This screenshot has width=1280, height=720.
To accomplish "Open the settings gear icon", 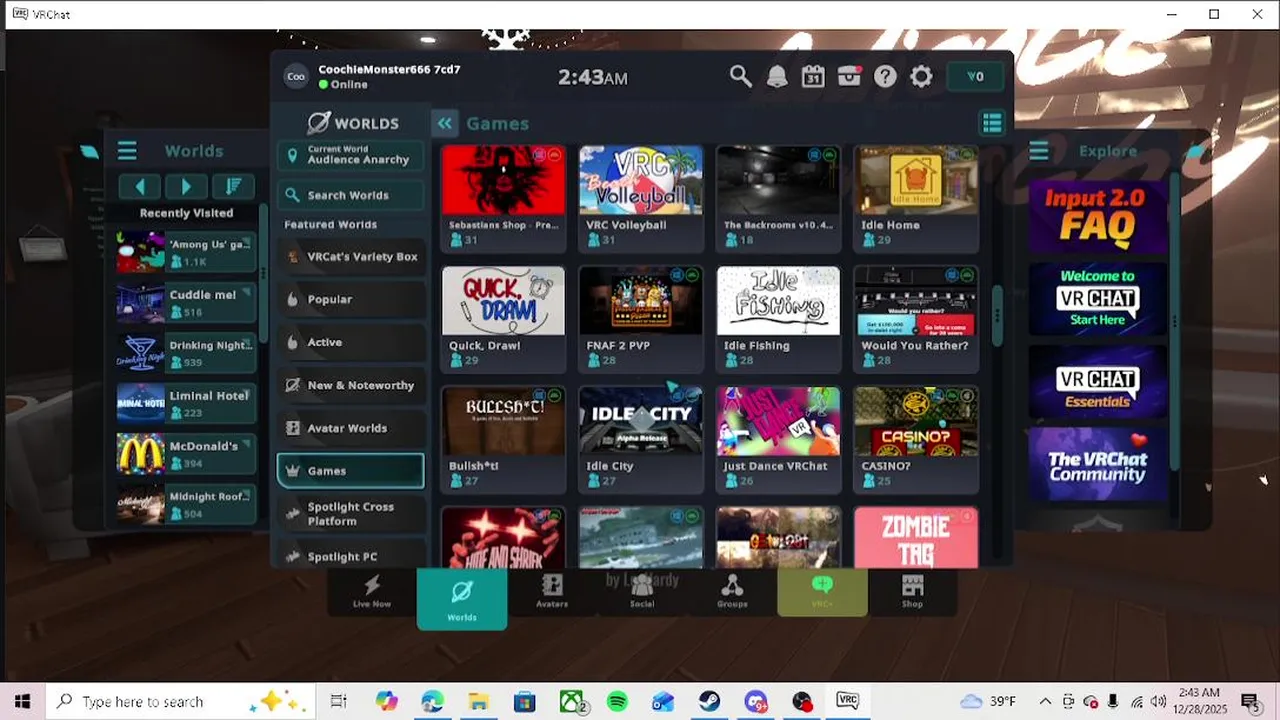I will [x=921, y=77].
